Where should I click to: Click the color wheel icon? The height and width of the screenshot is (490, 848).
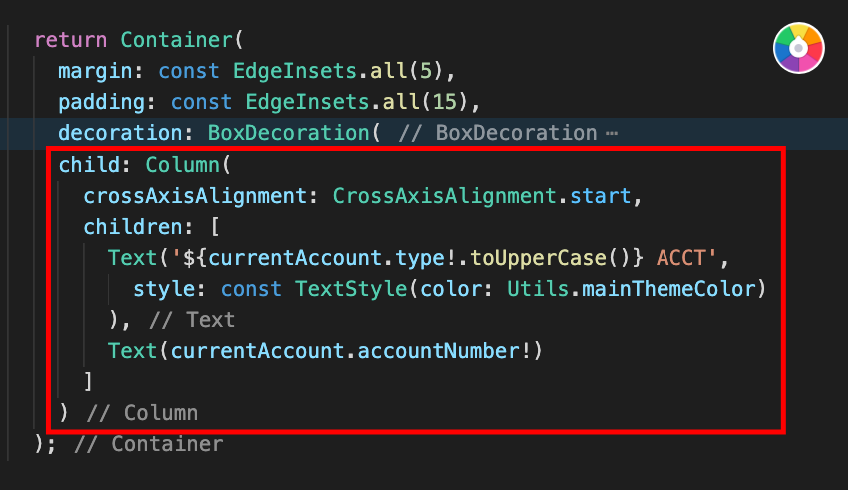tap(798, 48)
